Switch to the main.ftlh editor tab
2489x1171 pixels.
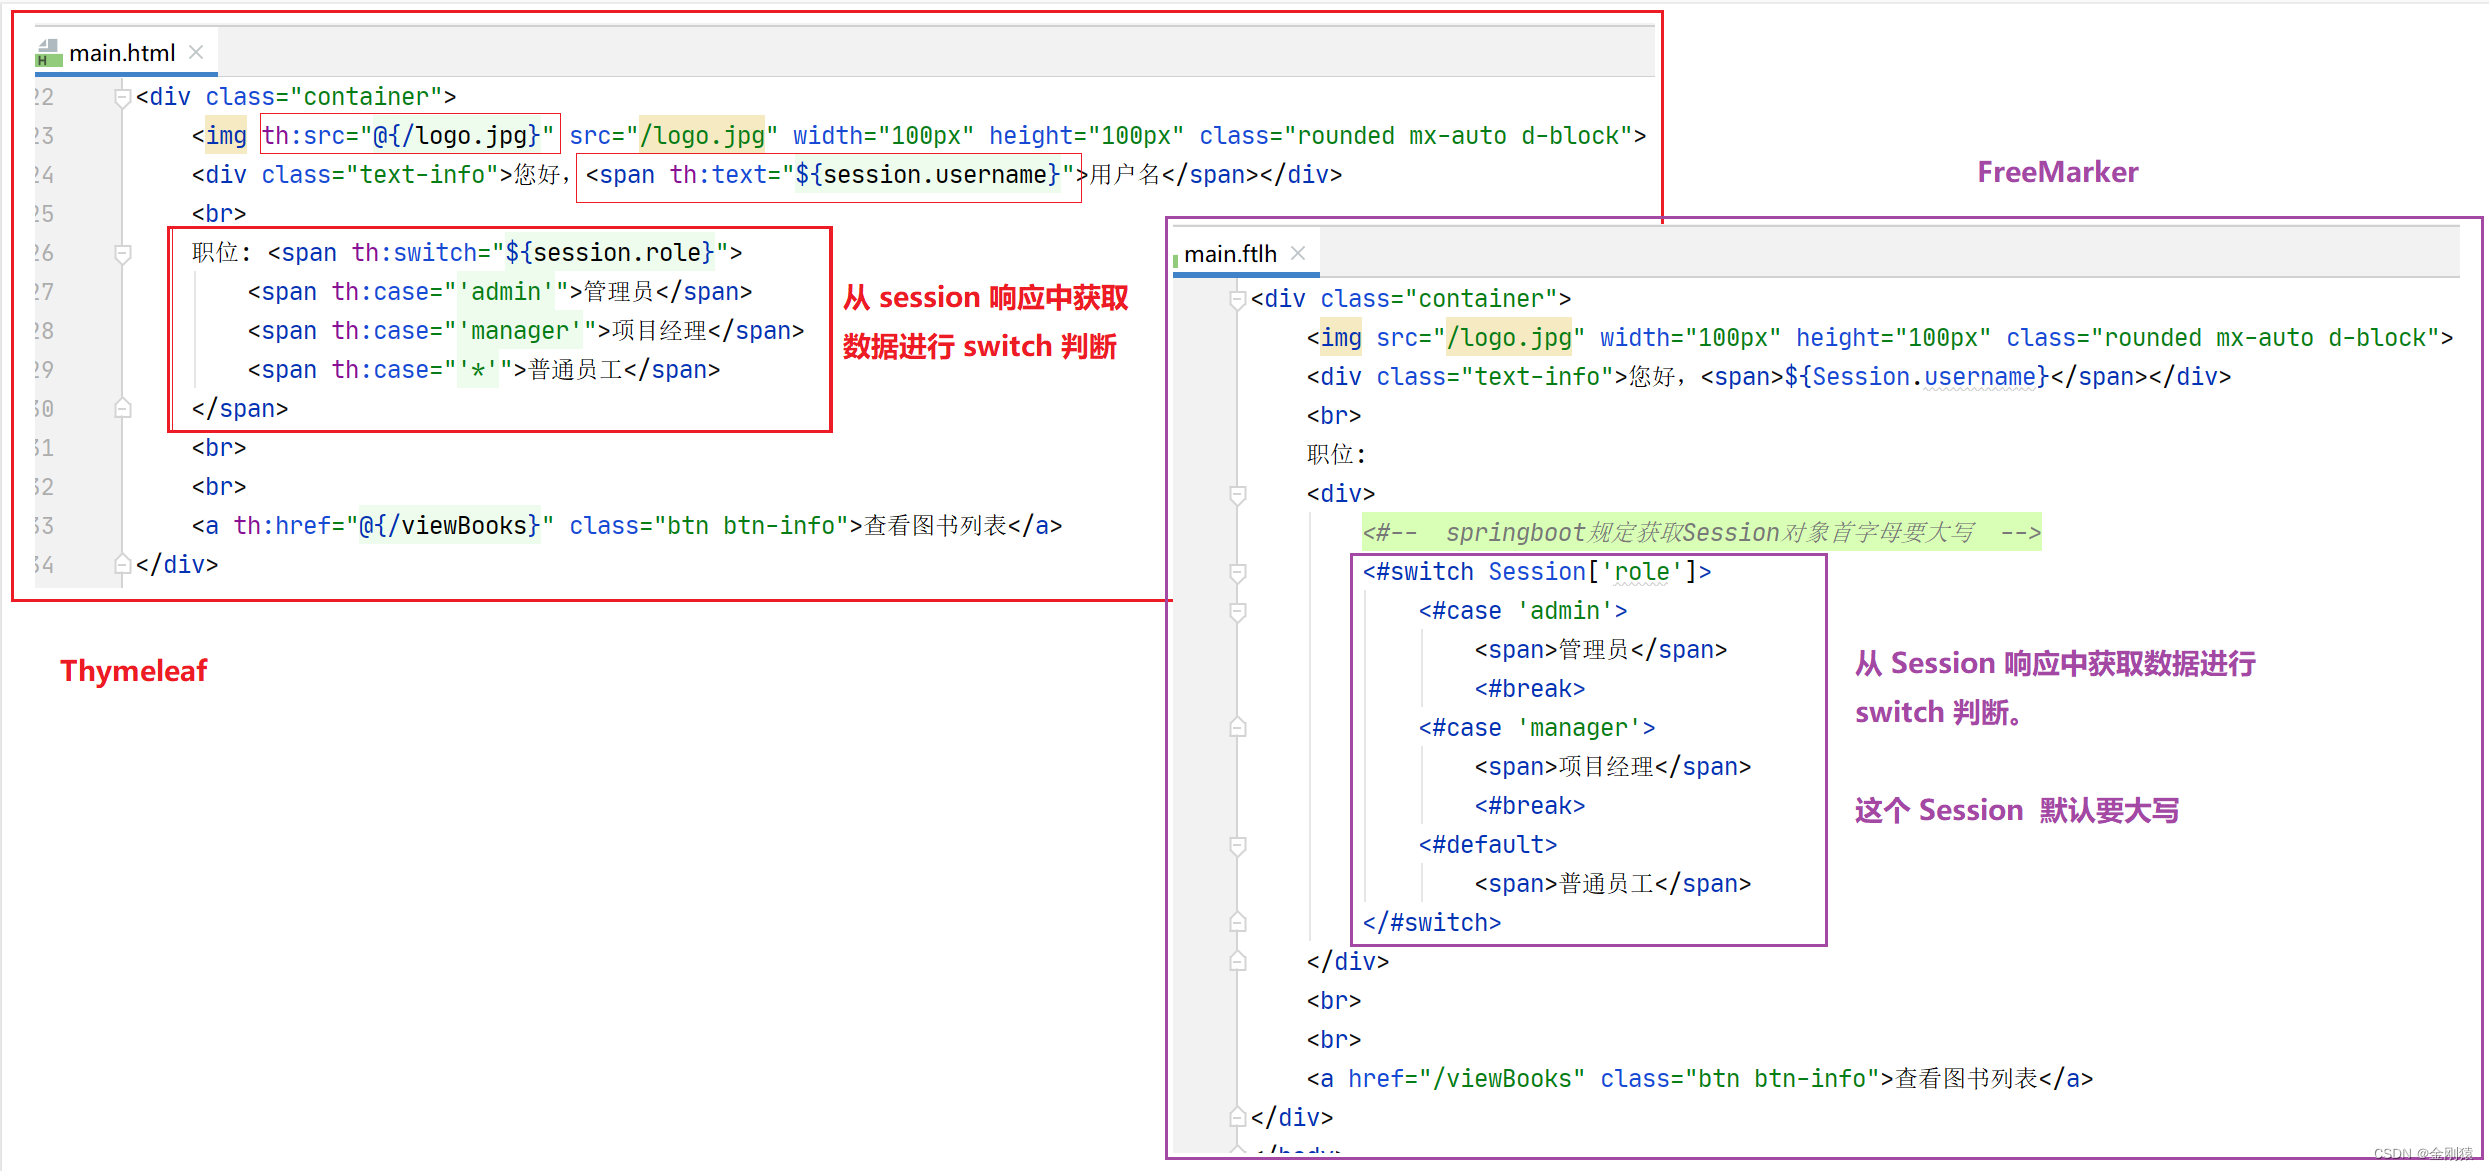[1230, 254]
